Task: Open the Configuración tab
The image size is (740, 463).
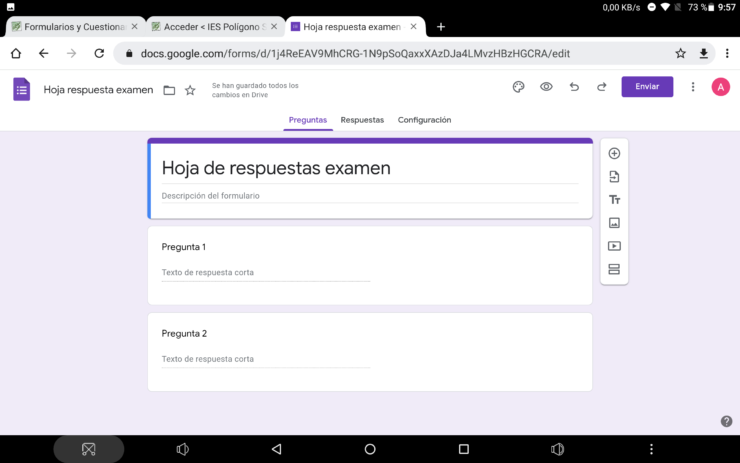Action: click(x=424, y=120)
